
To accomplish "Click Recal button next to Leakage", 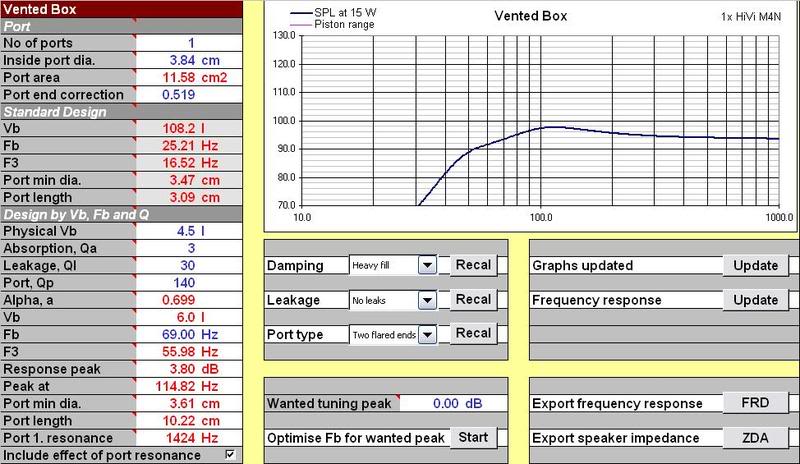I will tap(473, 300).
